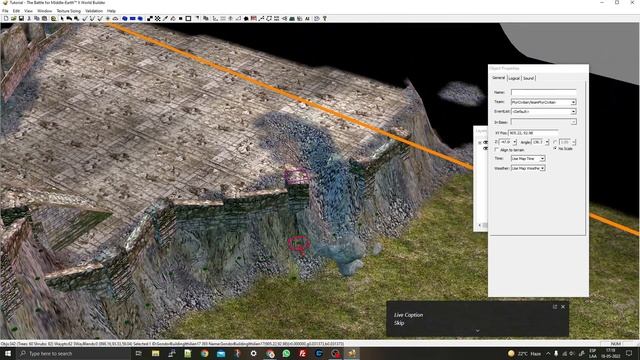This screenshot has width=640, height=360.
Task: Switch to the Logical tab
Action: point(514,78)
